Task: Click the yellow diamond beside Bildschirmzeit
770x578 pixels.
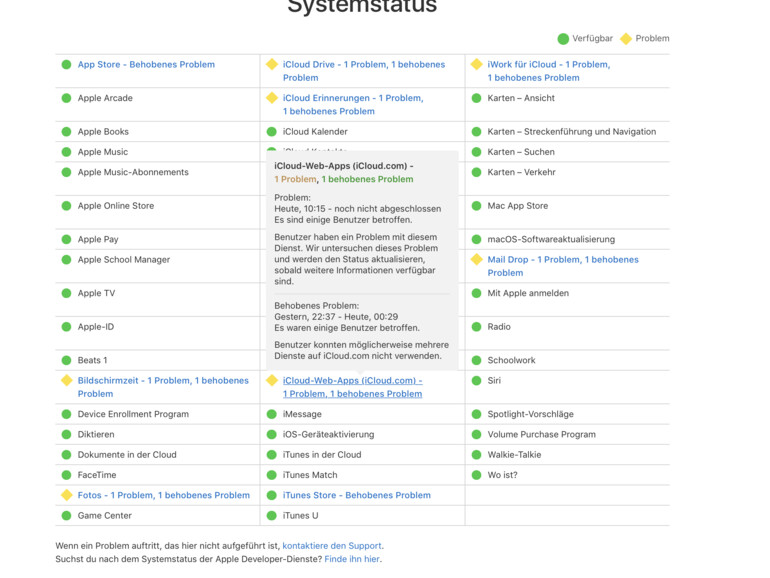Action: 67,381
